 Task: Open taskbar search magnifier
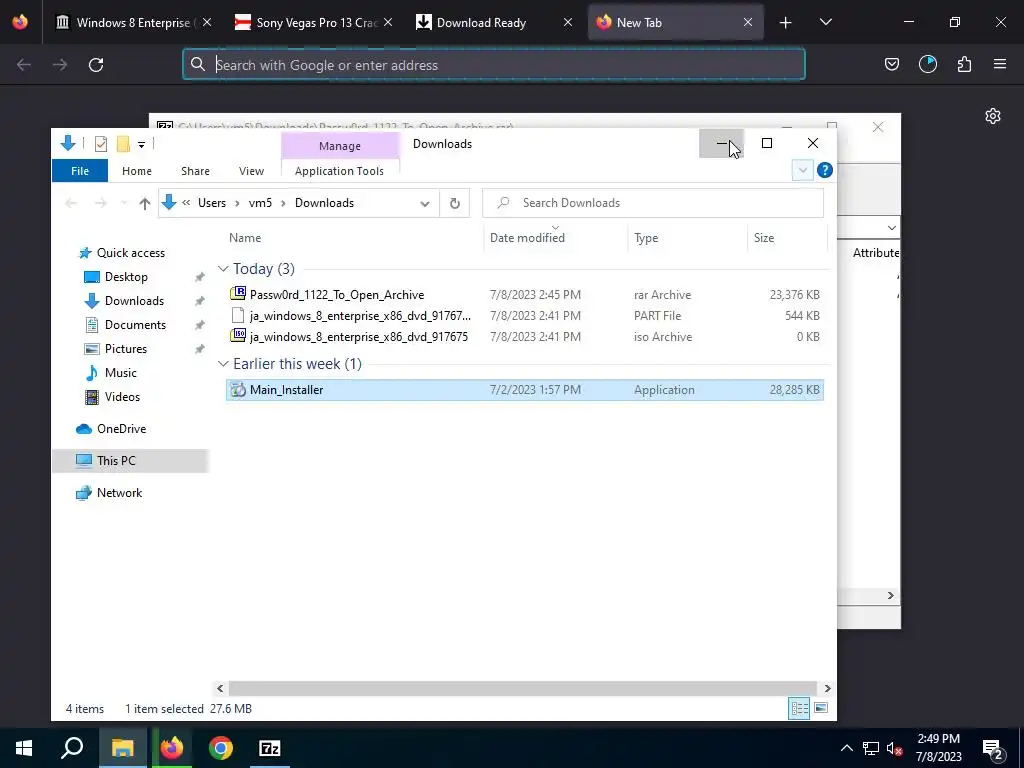tap(72, 748)
